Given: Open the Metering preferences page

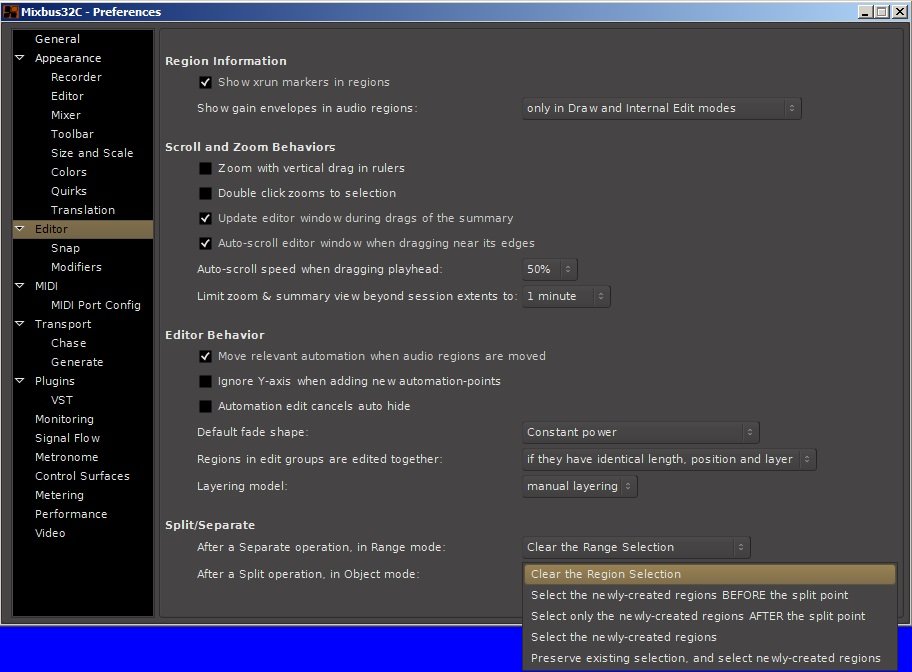Looking at the screenshot, I should [59, 495].
